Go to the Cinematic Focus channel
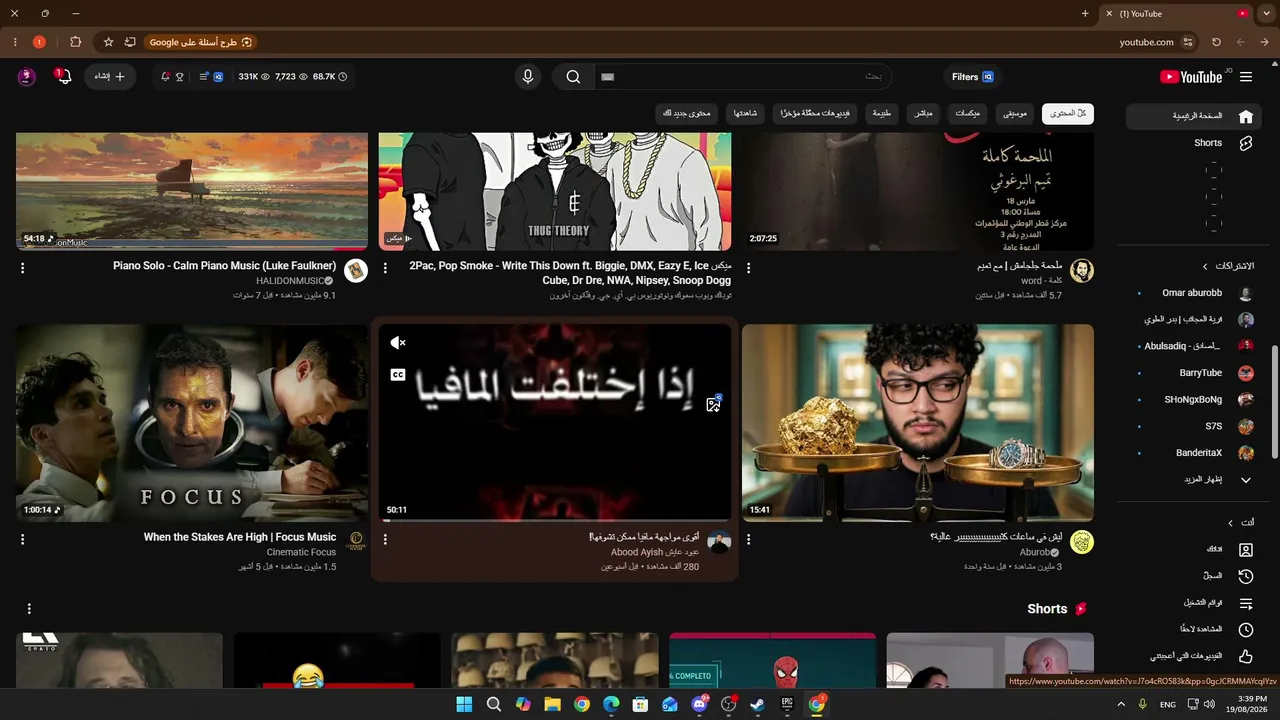 pos(301,552)
